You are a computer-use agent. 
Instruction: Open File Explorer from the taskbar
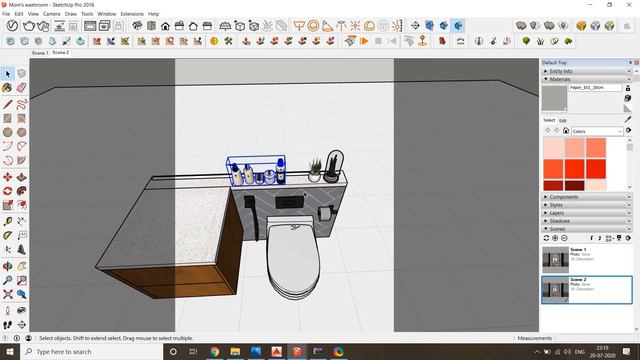coord(235,352)
